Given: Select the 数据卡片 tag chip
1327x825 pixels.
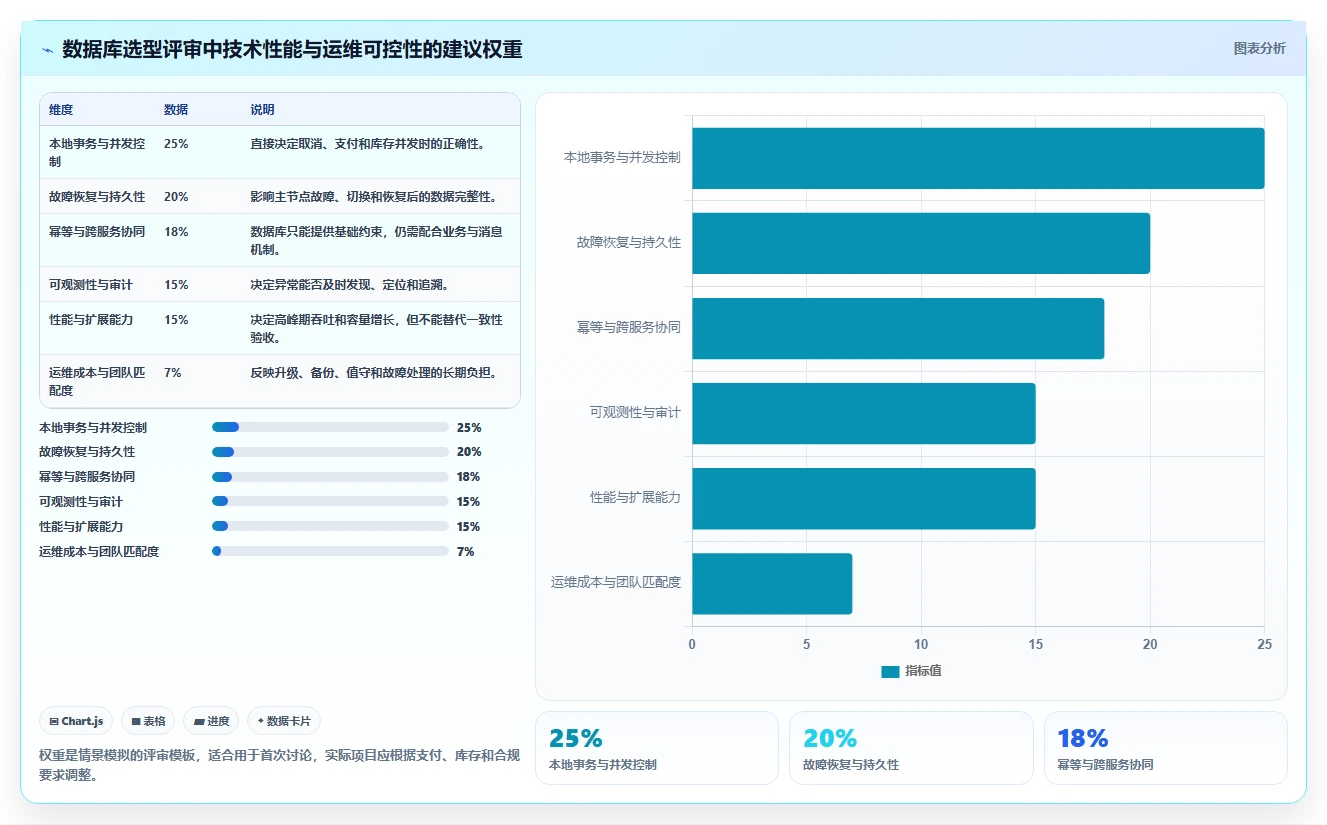Looking at the screenshot, I should [284, 721].
